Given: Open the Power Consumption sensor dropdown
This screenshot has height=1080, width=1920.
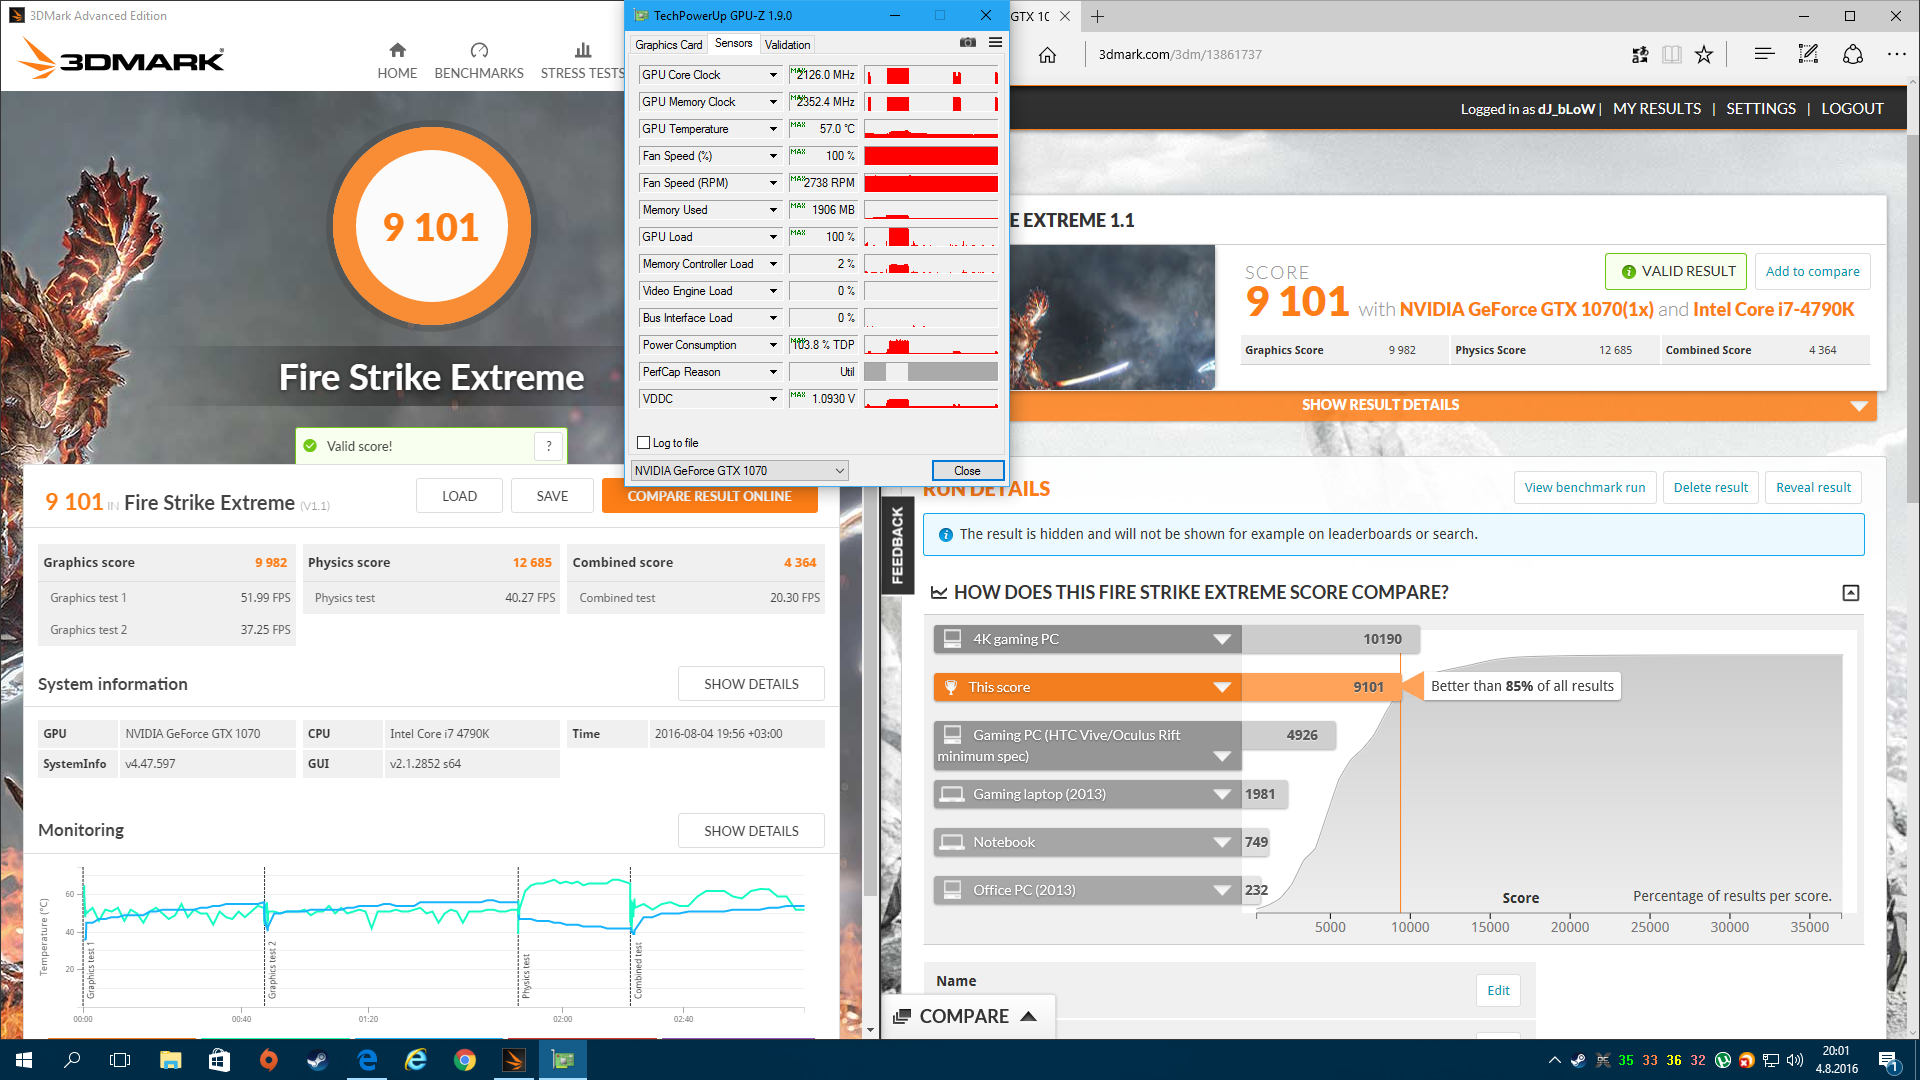Looking at the screenshot, I should (772, 345).
